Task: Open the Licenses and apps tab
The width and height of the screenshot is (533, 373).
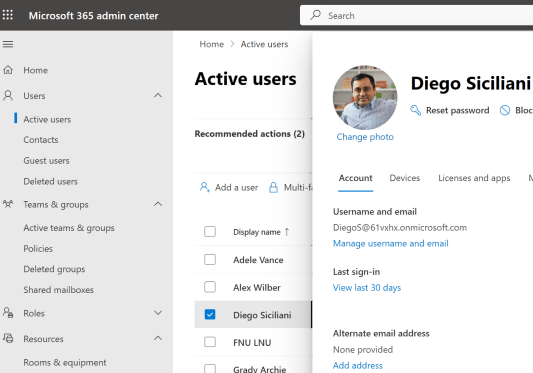Action: click(x=474, y=178)
